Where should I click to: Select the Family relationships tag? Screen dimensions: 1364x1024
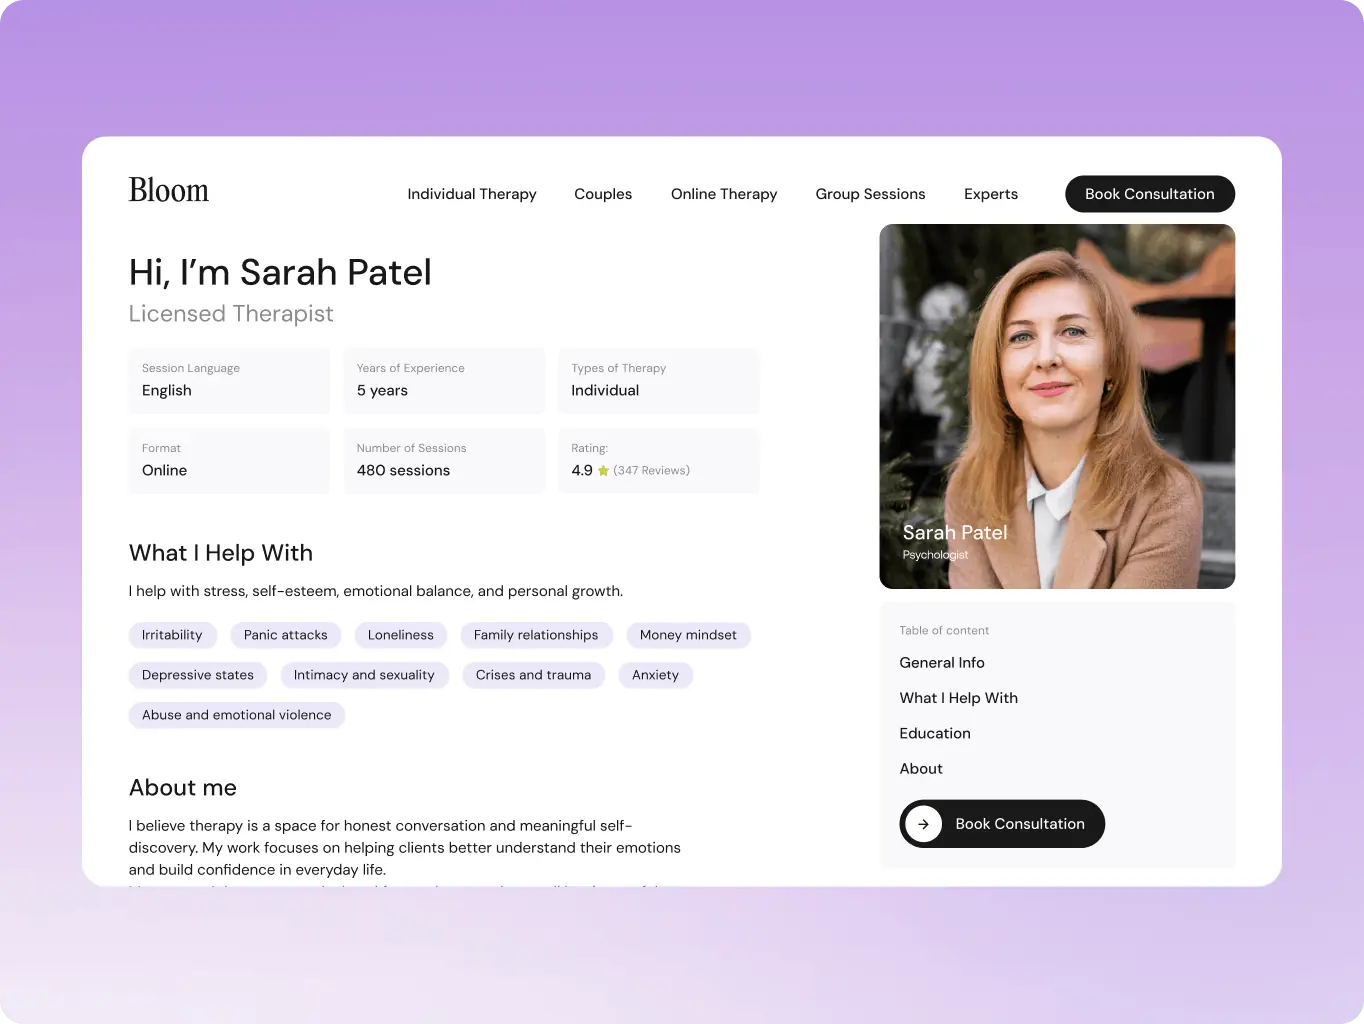pyautogui.click(x=536, y=635)
